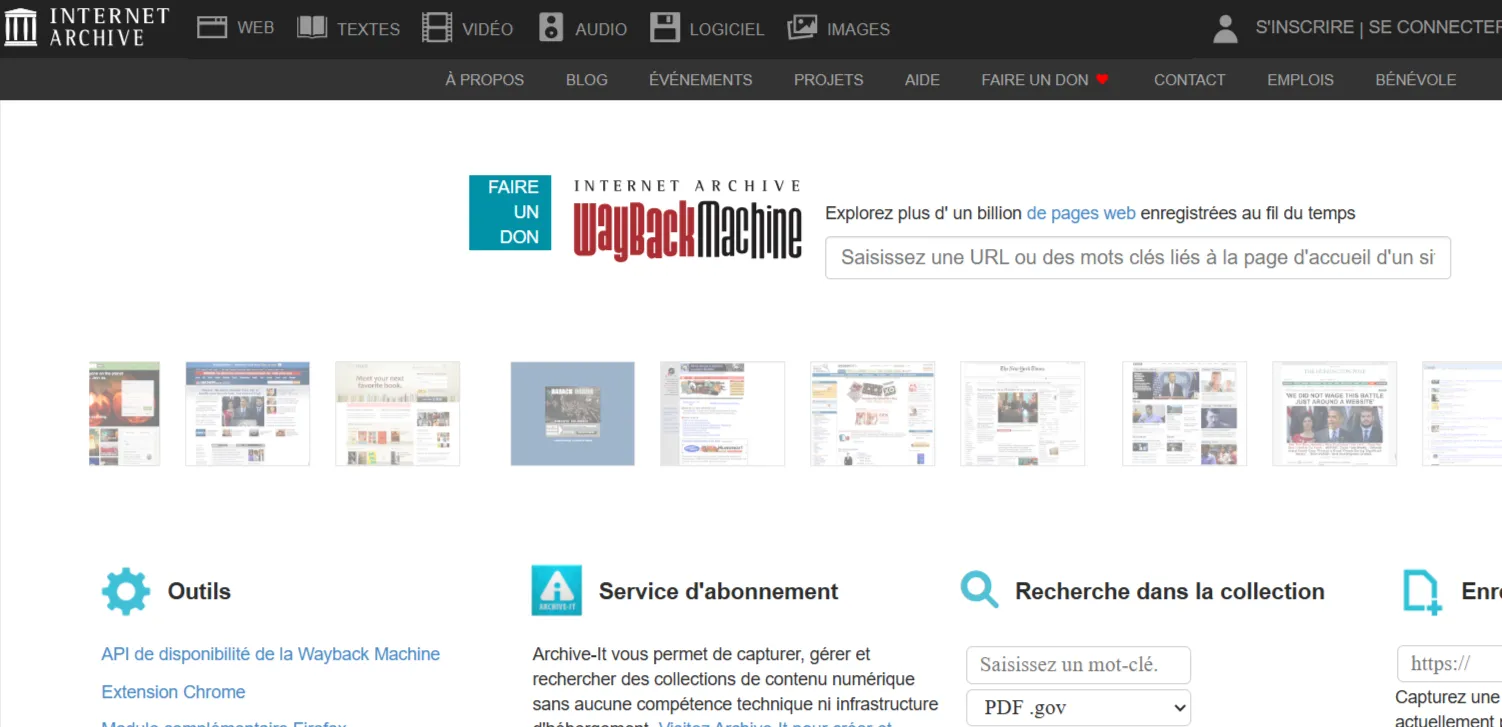Viewport: 1502px width, 727px height.
Task: Click the IMAGES icon
Action: pyautogui.click(x=801, y=27)
